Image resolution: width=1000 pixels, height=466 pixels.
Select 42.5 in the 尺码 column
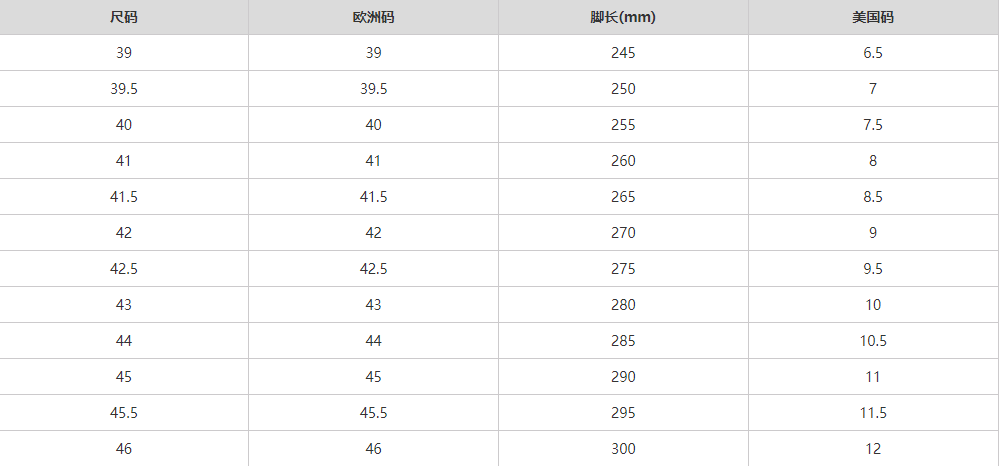pyautogui.click(x=124, y=269)
